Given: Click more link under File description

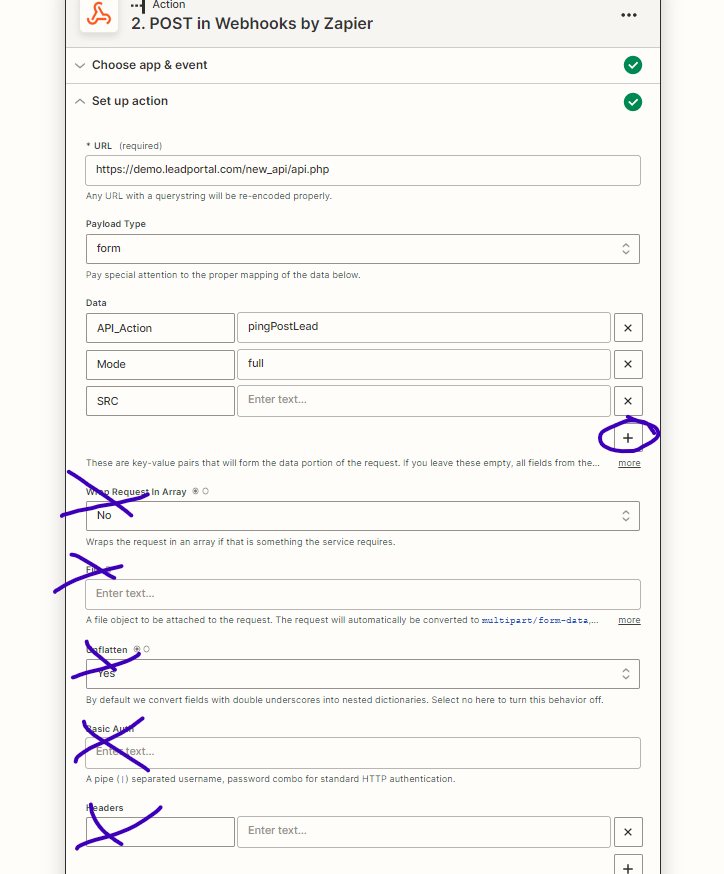Looking at the screenshot, I should (629, 620).
